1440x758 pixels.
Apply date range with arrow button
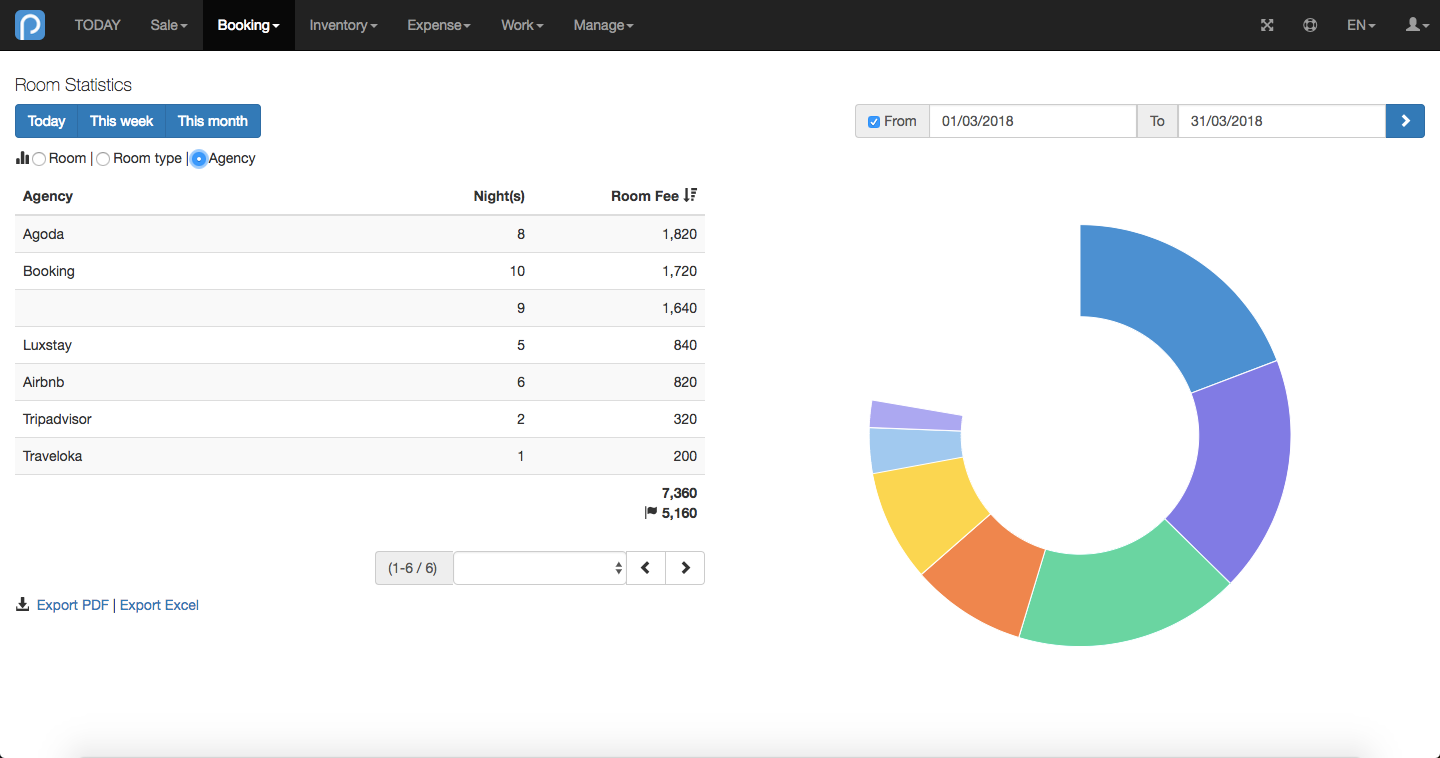1405,121
